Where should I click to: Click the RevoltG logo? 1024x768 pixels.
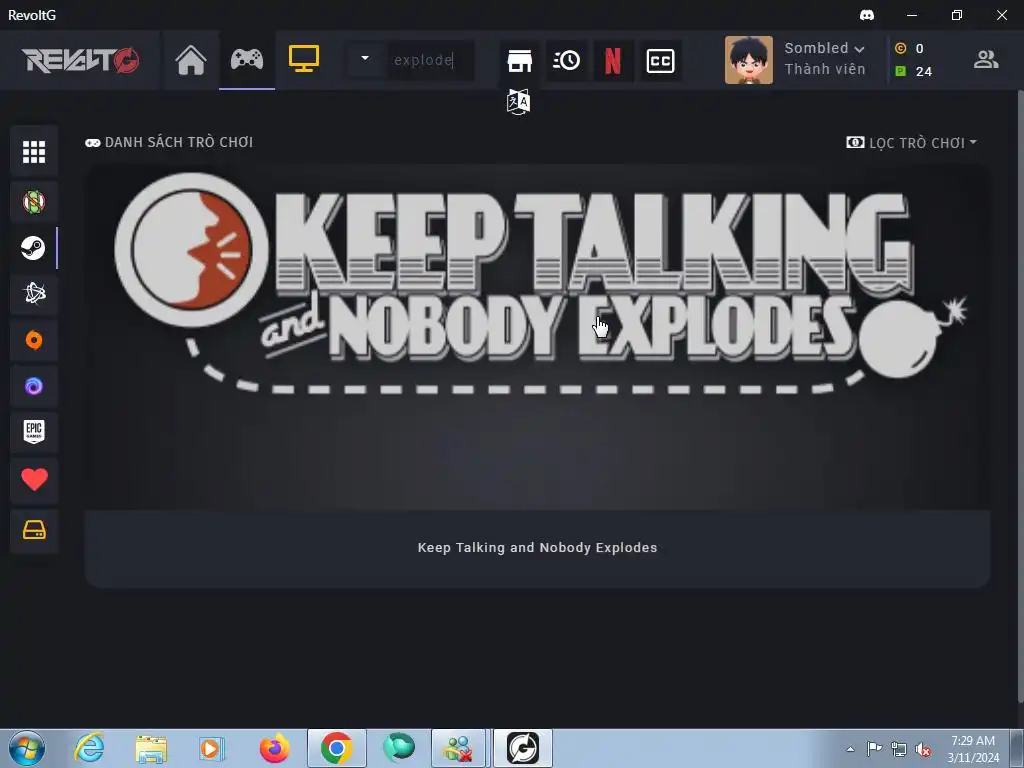[x=80, y=60]
